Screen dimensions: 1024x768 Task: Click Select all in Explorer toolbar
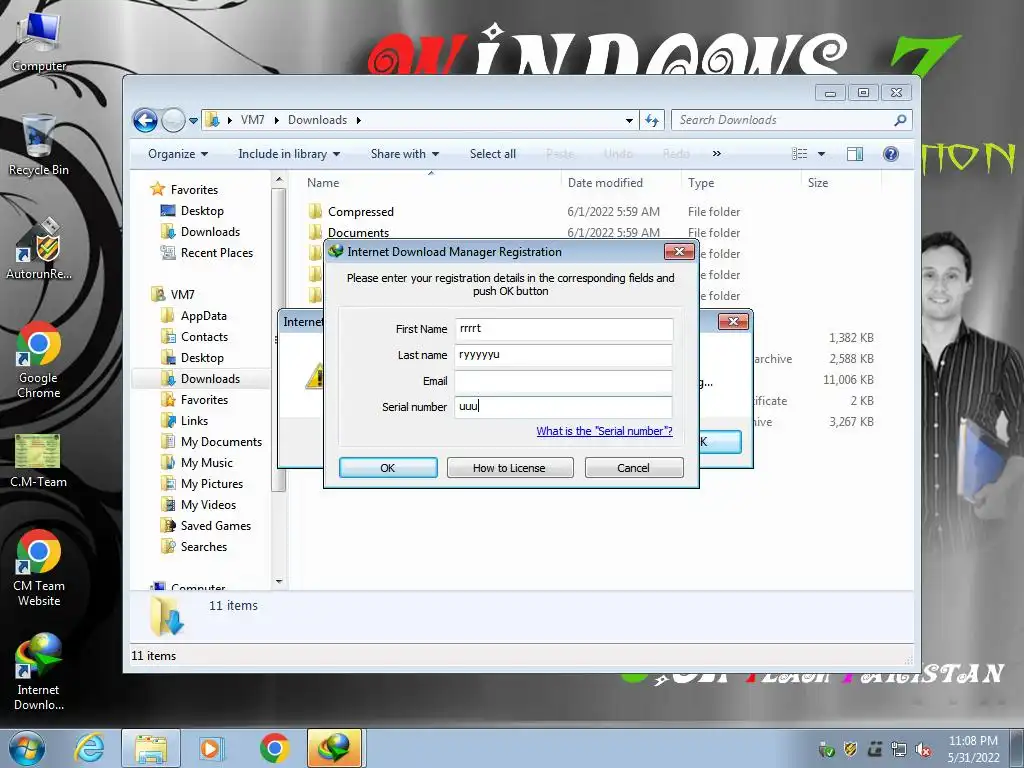(x=492, y=154)
